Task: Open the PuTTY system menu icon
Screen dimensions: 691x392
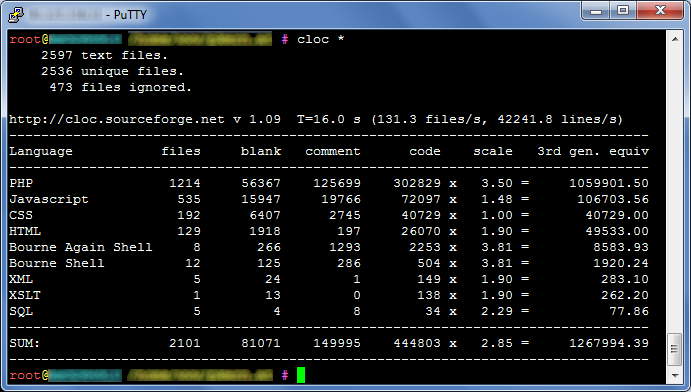Action: [x=15, y=15]
